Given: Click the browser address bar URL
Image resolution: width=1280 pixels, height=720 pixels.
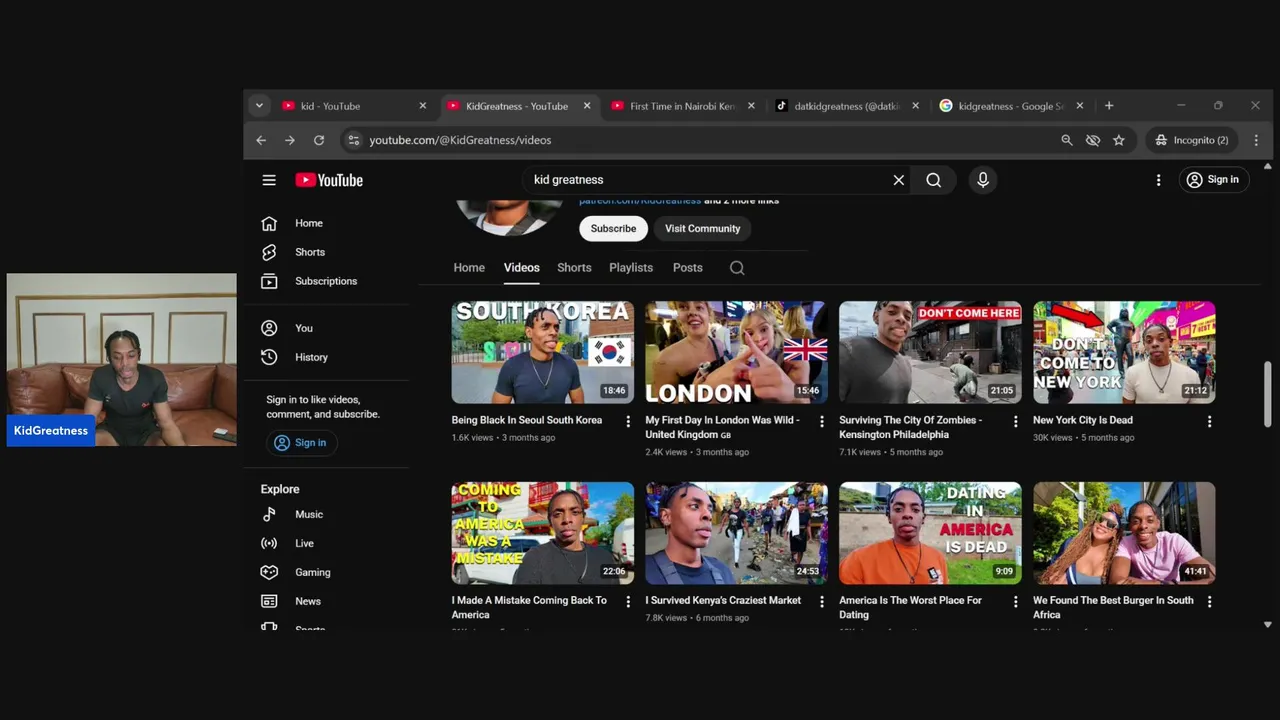Looking at the screenshot, I should click(460, 140).
